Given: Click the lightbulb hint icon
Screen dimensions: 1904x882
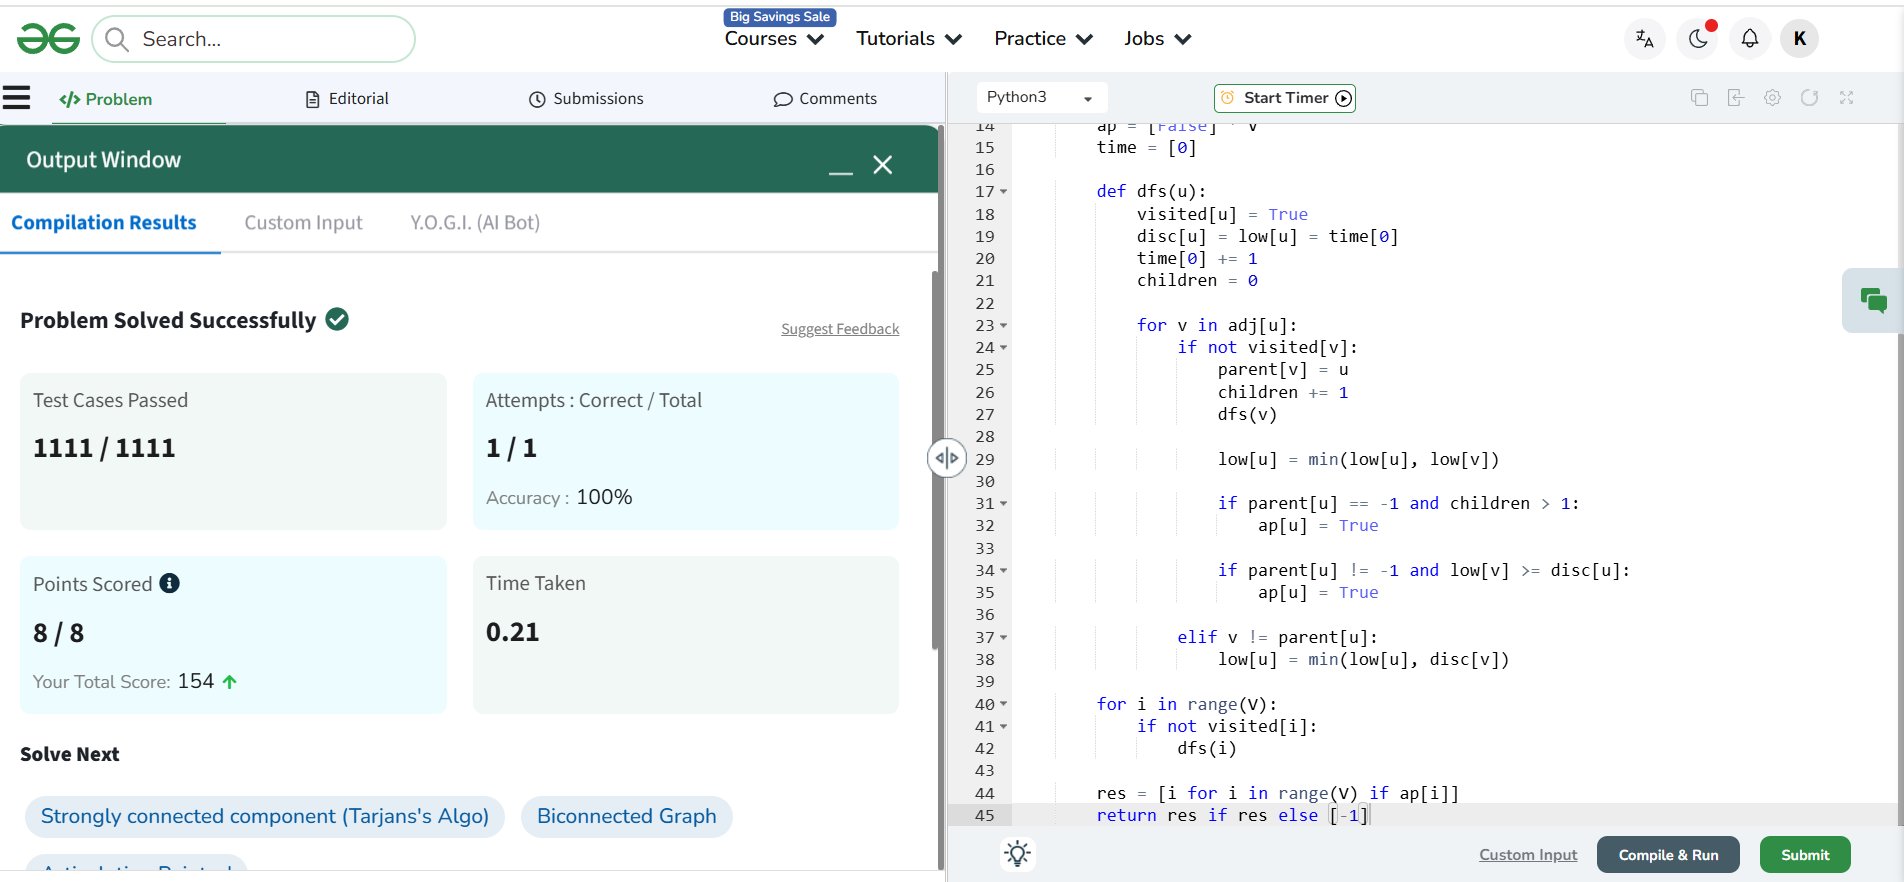Looking at the screenshot, I should pos(1017,854).
